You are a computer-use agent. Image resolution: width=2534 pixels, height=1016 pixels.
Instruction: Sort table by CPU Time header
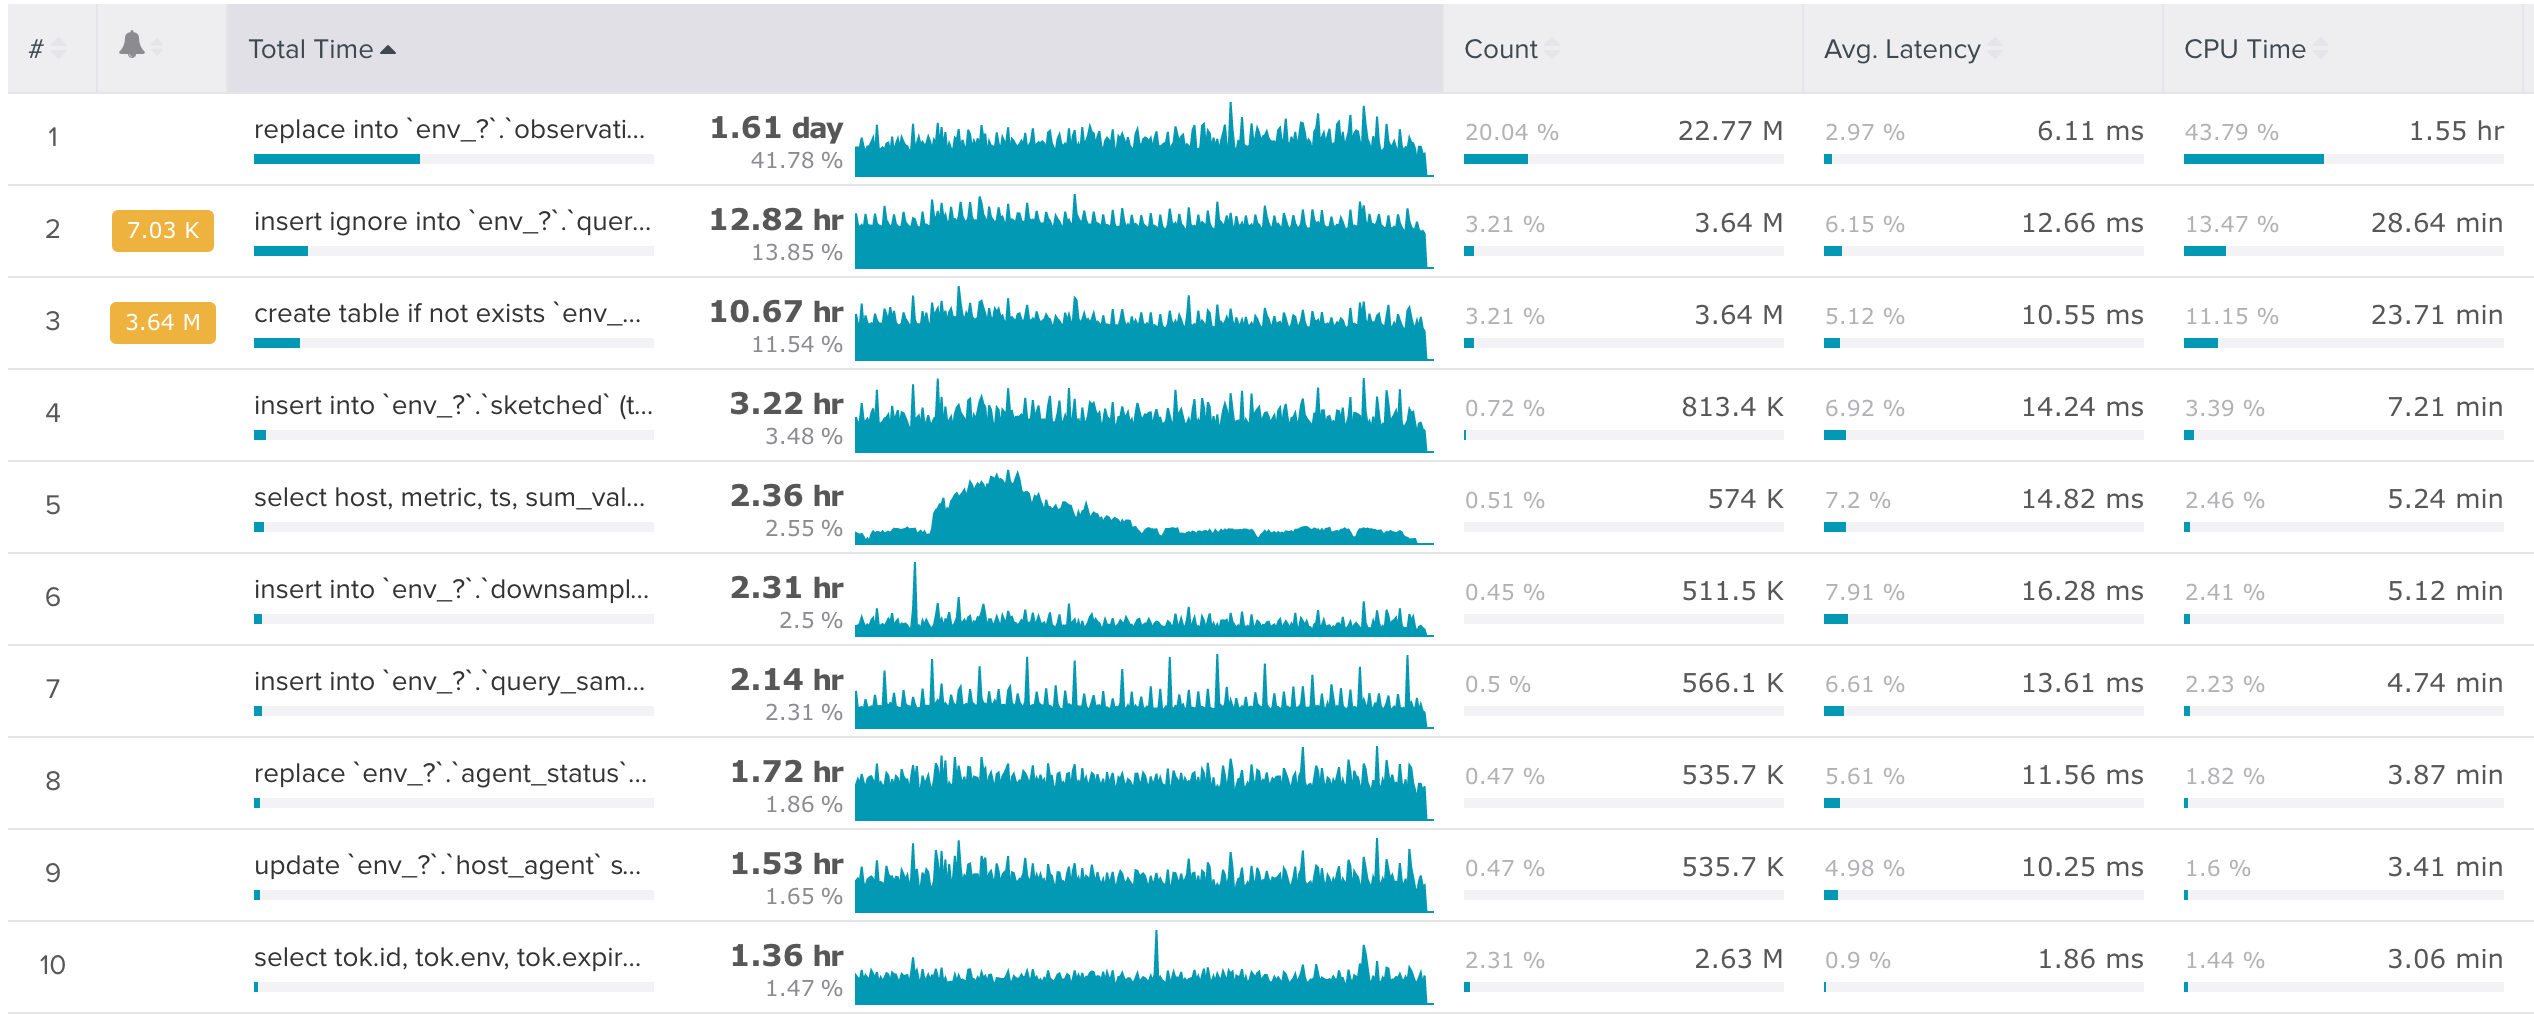[x=2244, y=49]
